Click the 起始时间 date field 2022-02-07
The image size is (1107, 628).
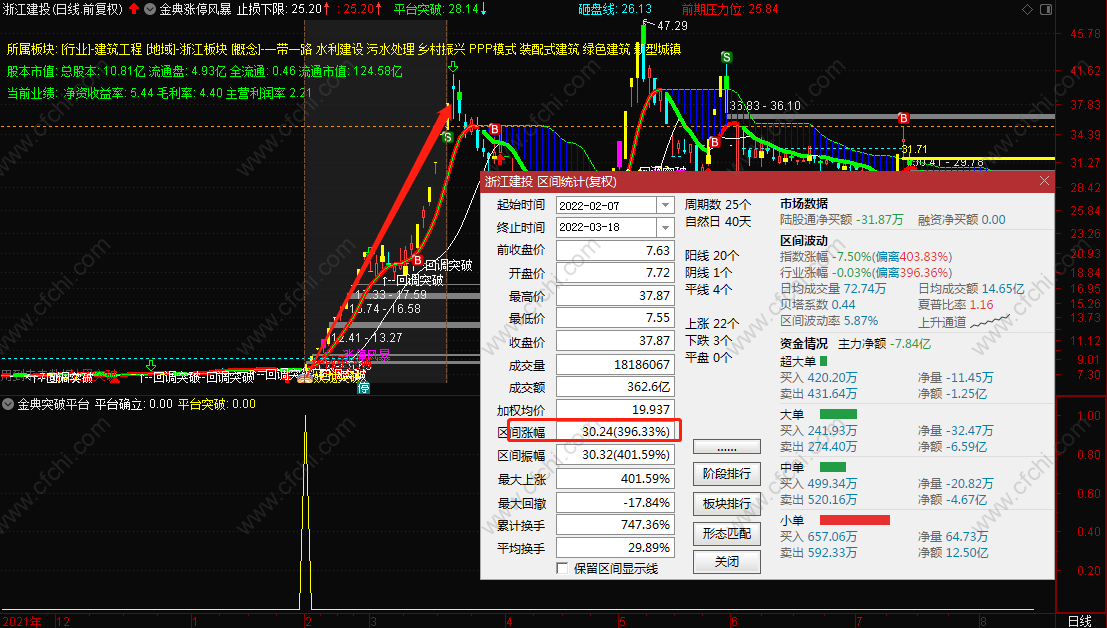[x=606, y=205]
